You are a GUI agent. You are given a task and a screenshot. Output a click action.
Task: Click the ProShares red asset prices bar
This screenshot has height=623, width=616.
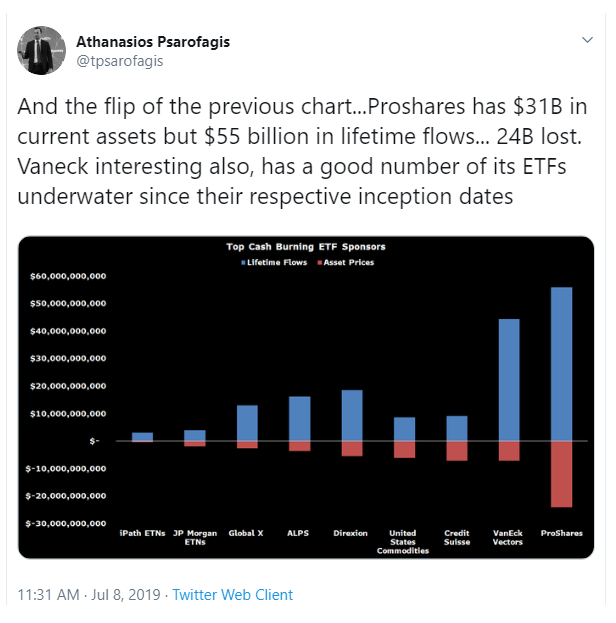(561, 474)
